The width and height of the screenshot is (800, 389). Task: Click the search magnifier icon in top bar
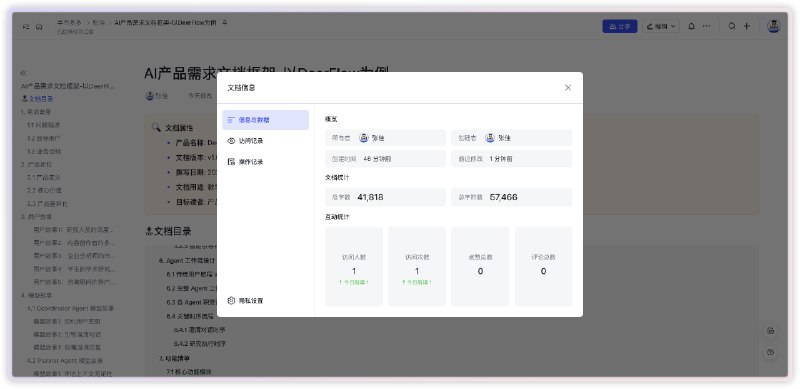click(732, 27)
